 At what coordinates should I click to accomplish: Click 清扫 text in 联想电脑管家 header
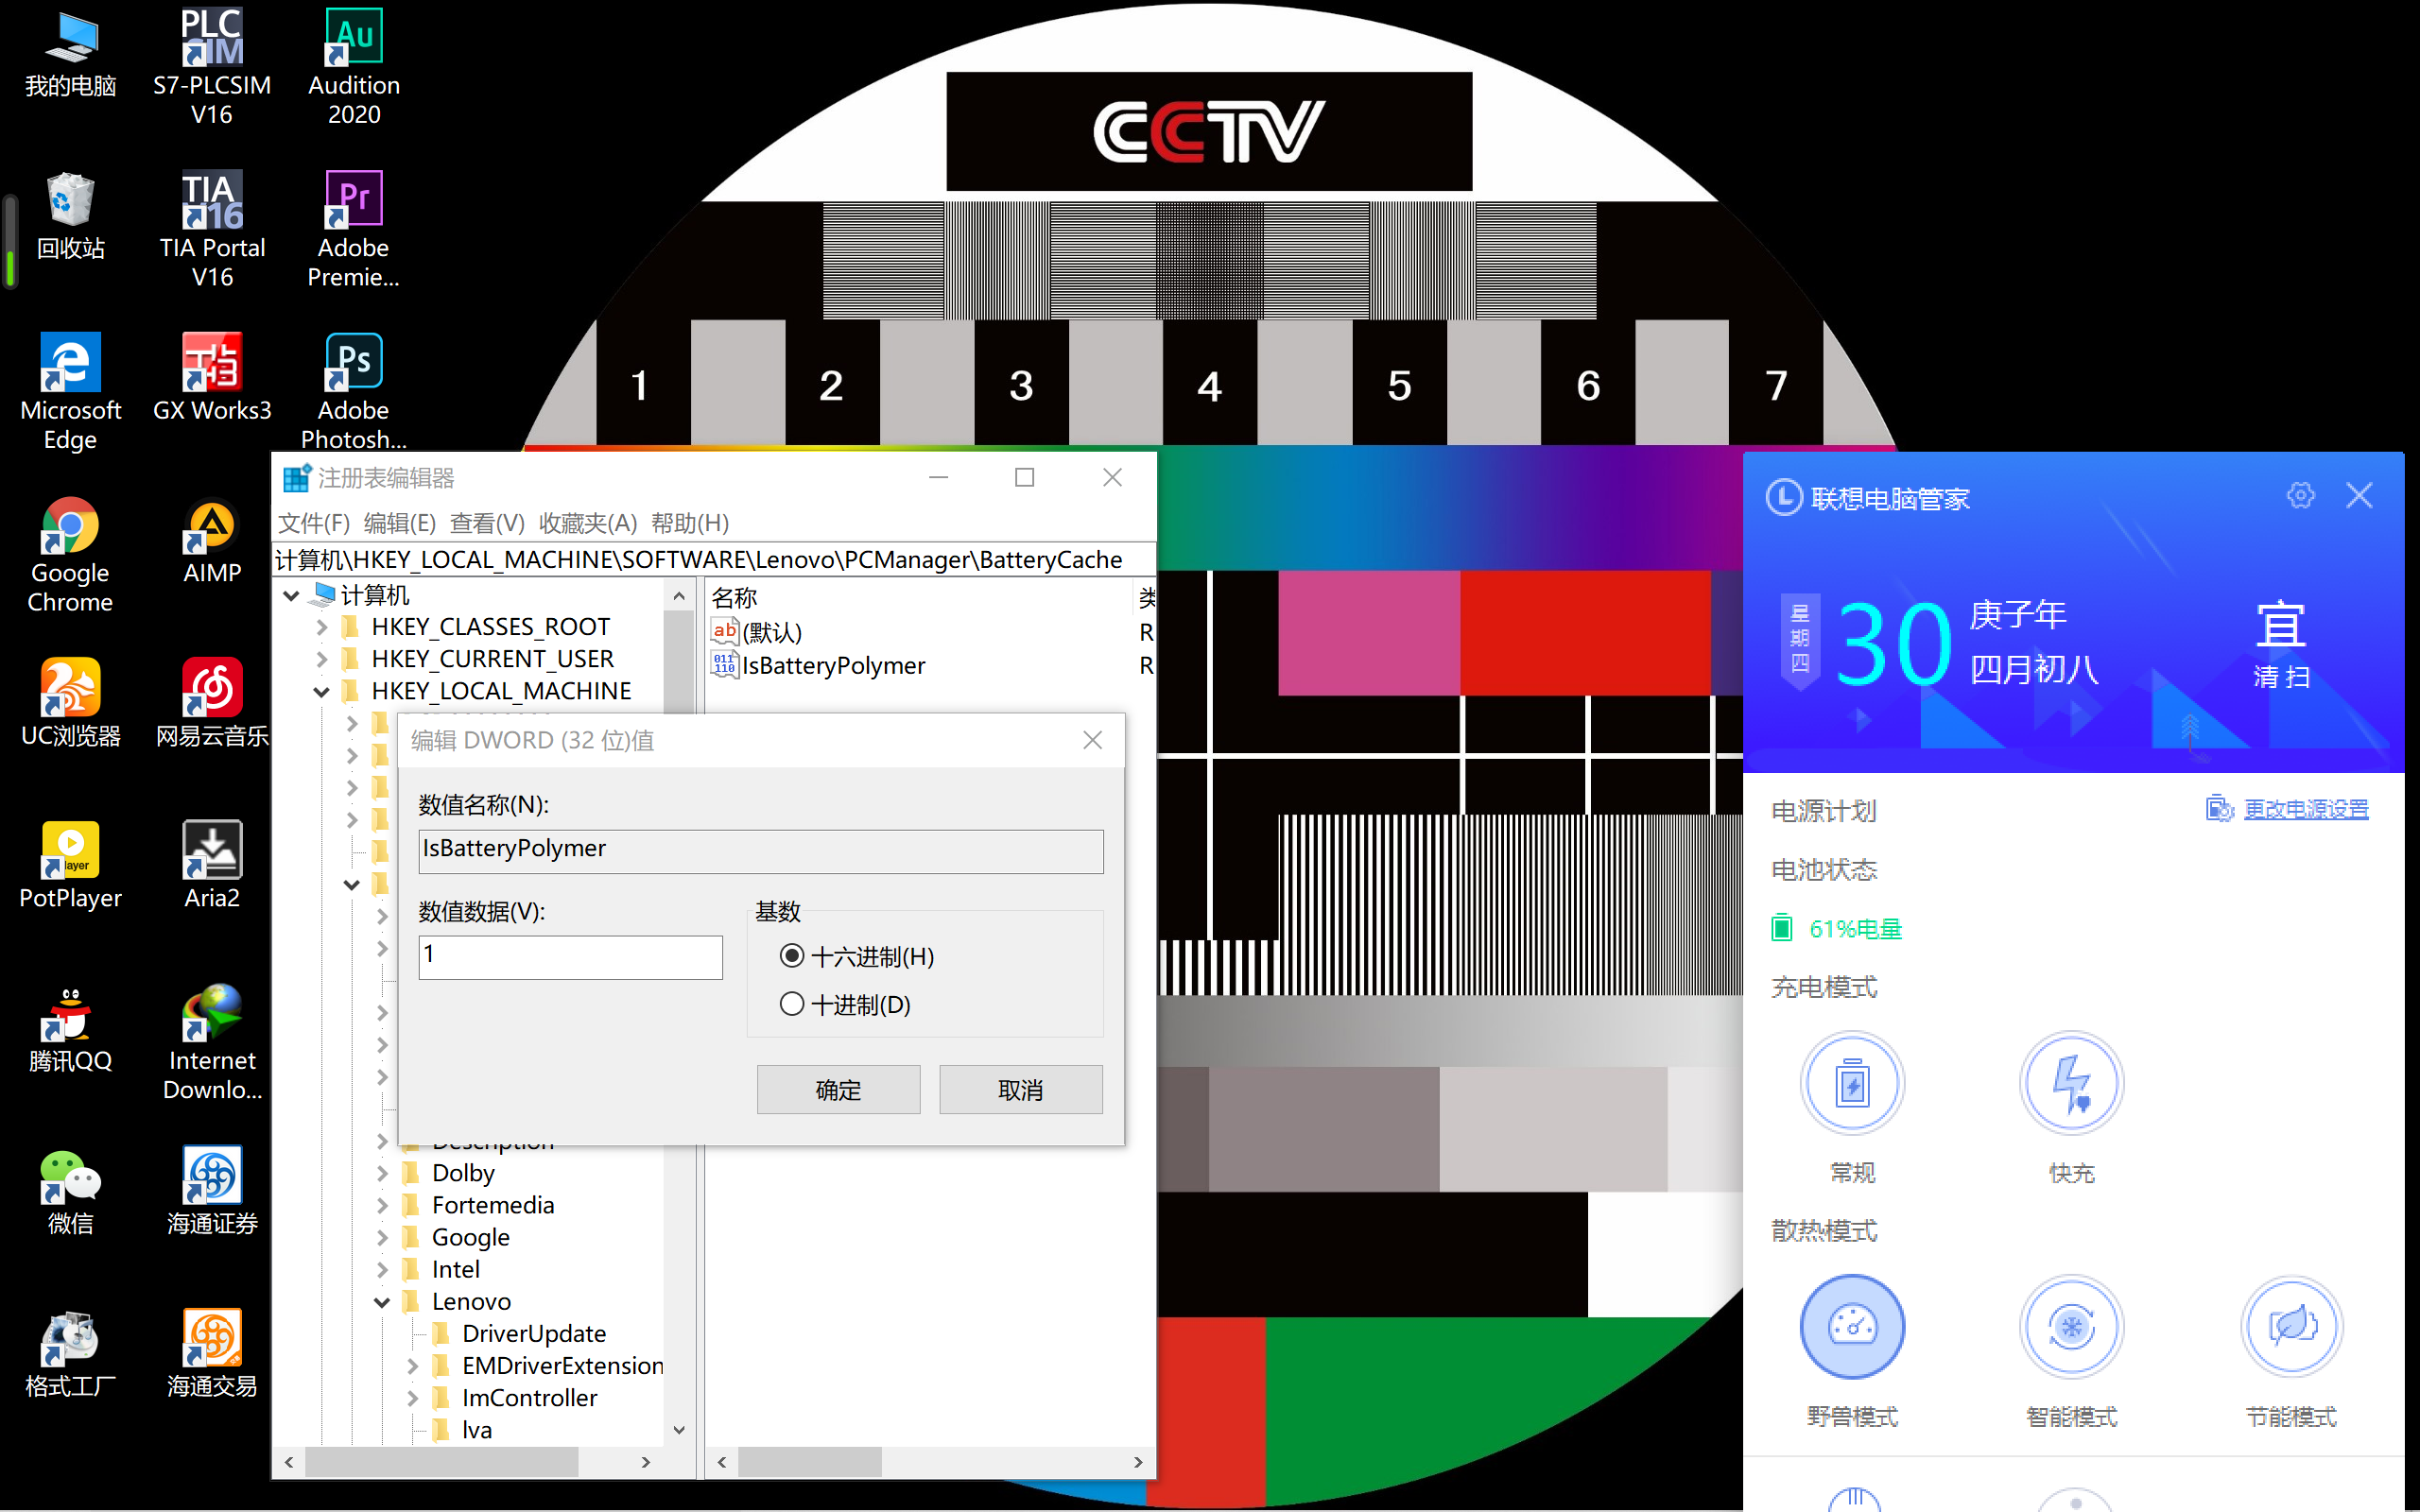point(2281,677)
